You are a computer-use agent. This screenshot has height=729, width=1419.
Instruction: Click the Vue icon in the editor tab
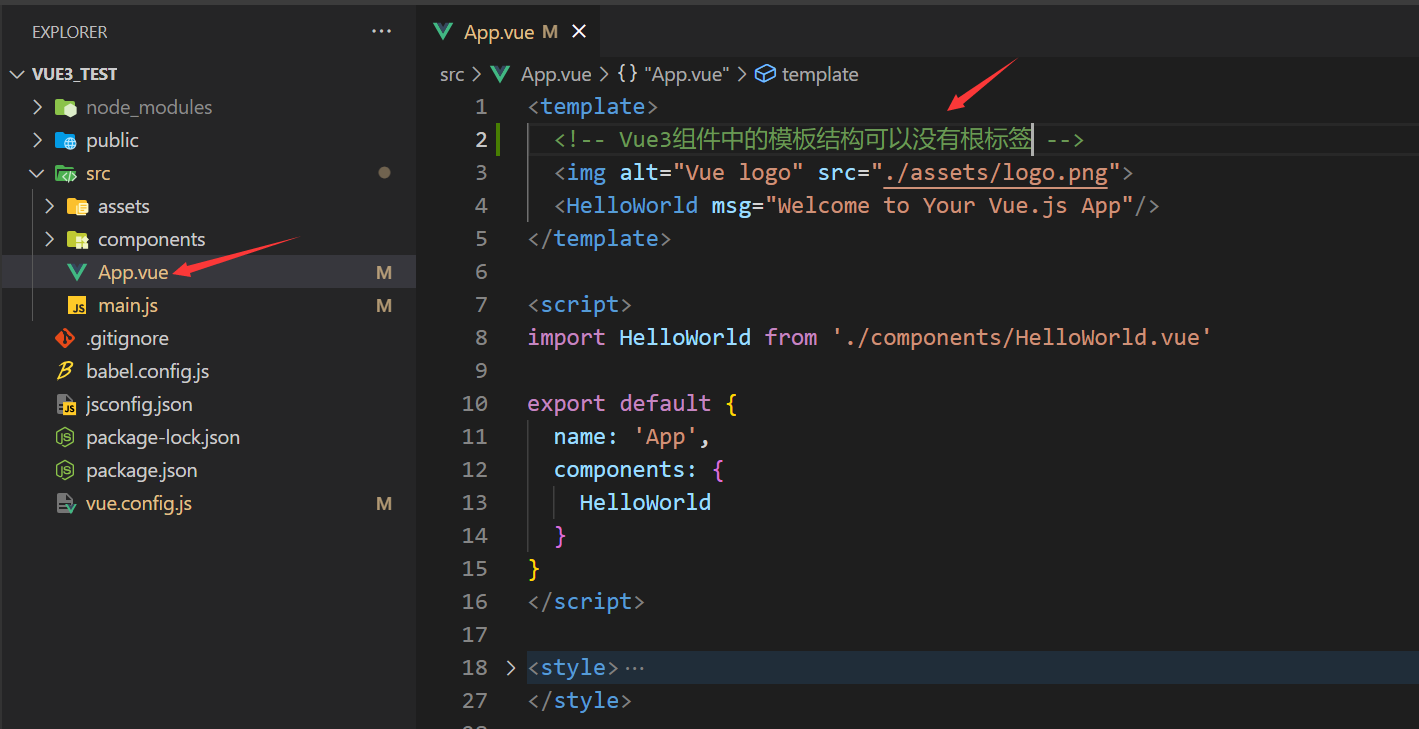[x=443, y=32]
